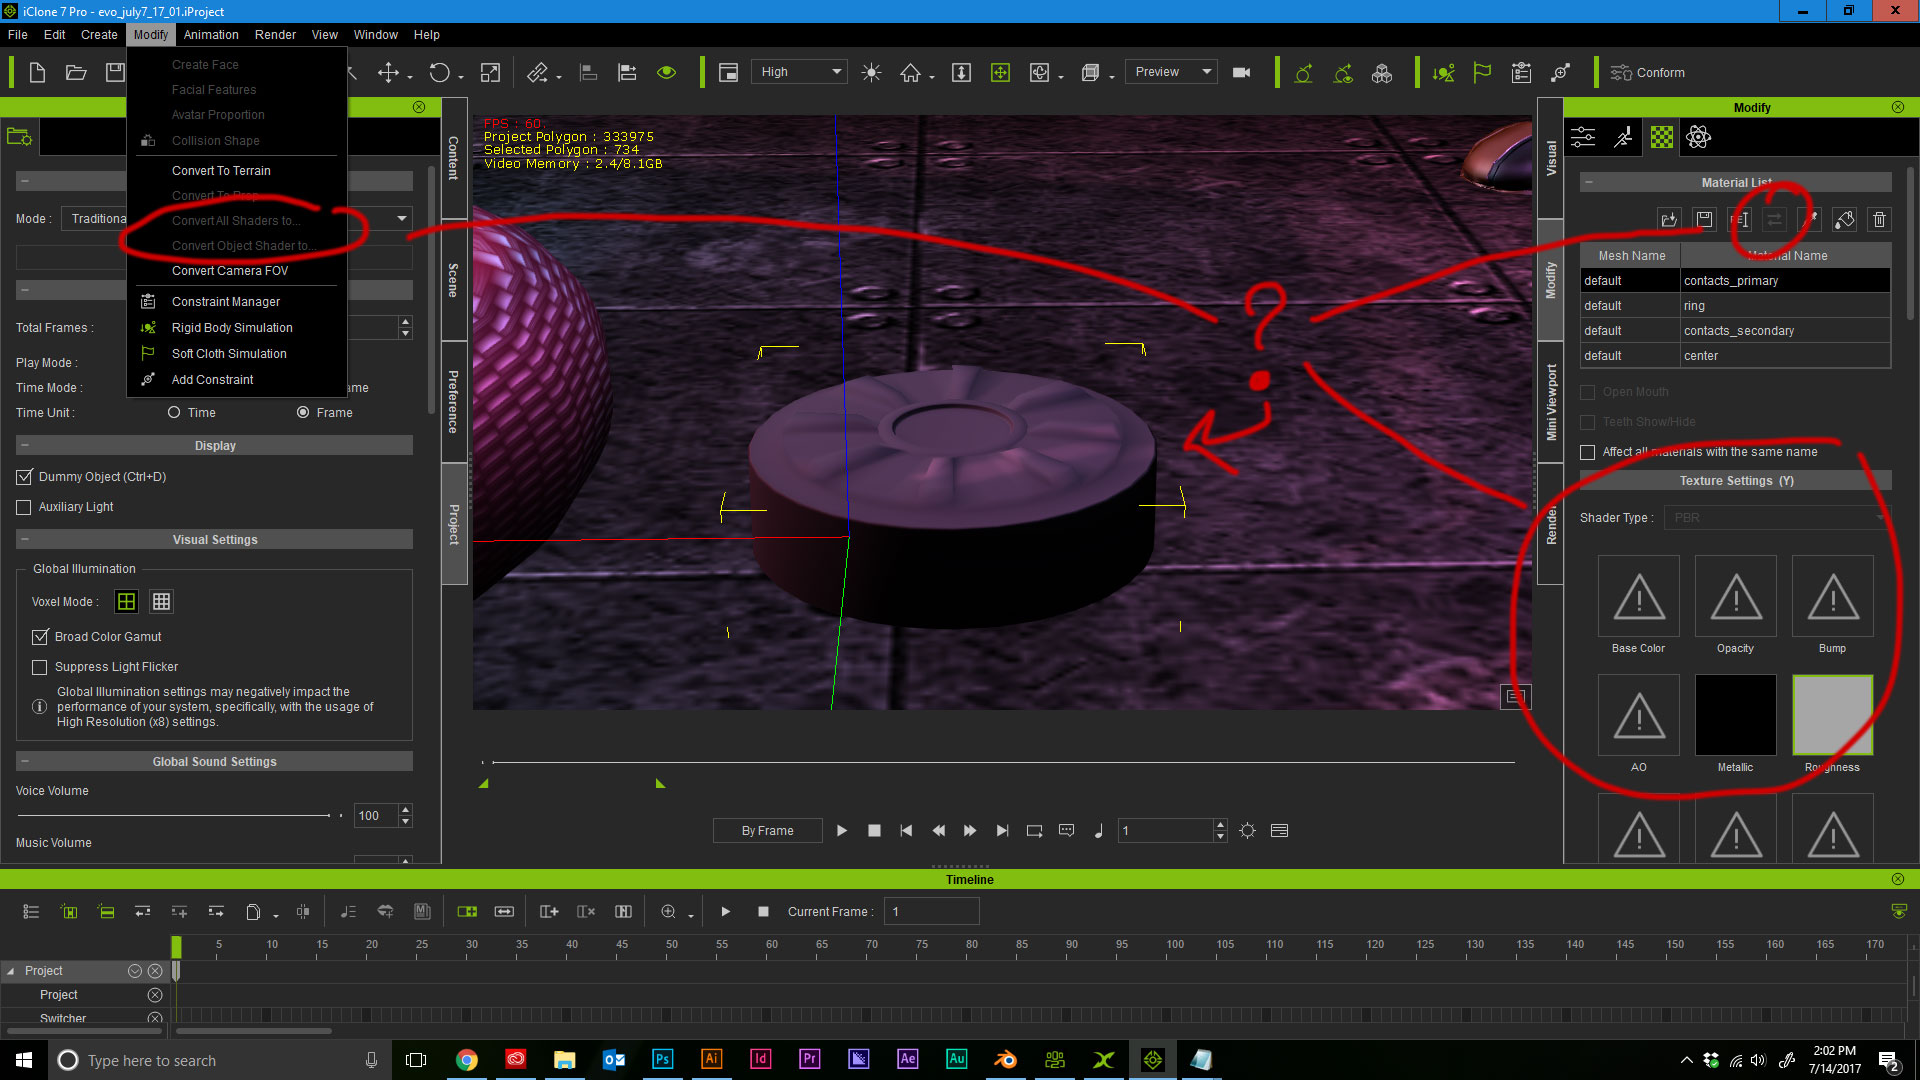Click the Bump texture slot
Screen dimensions: 1920x1080
(x=1832, y=596)
